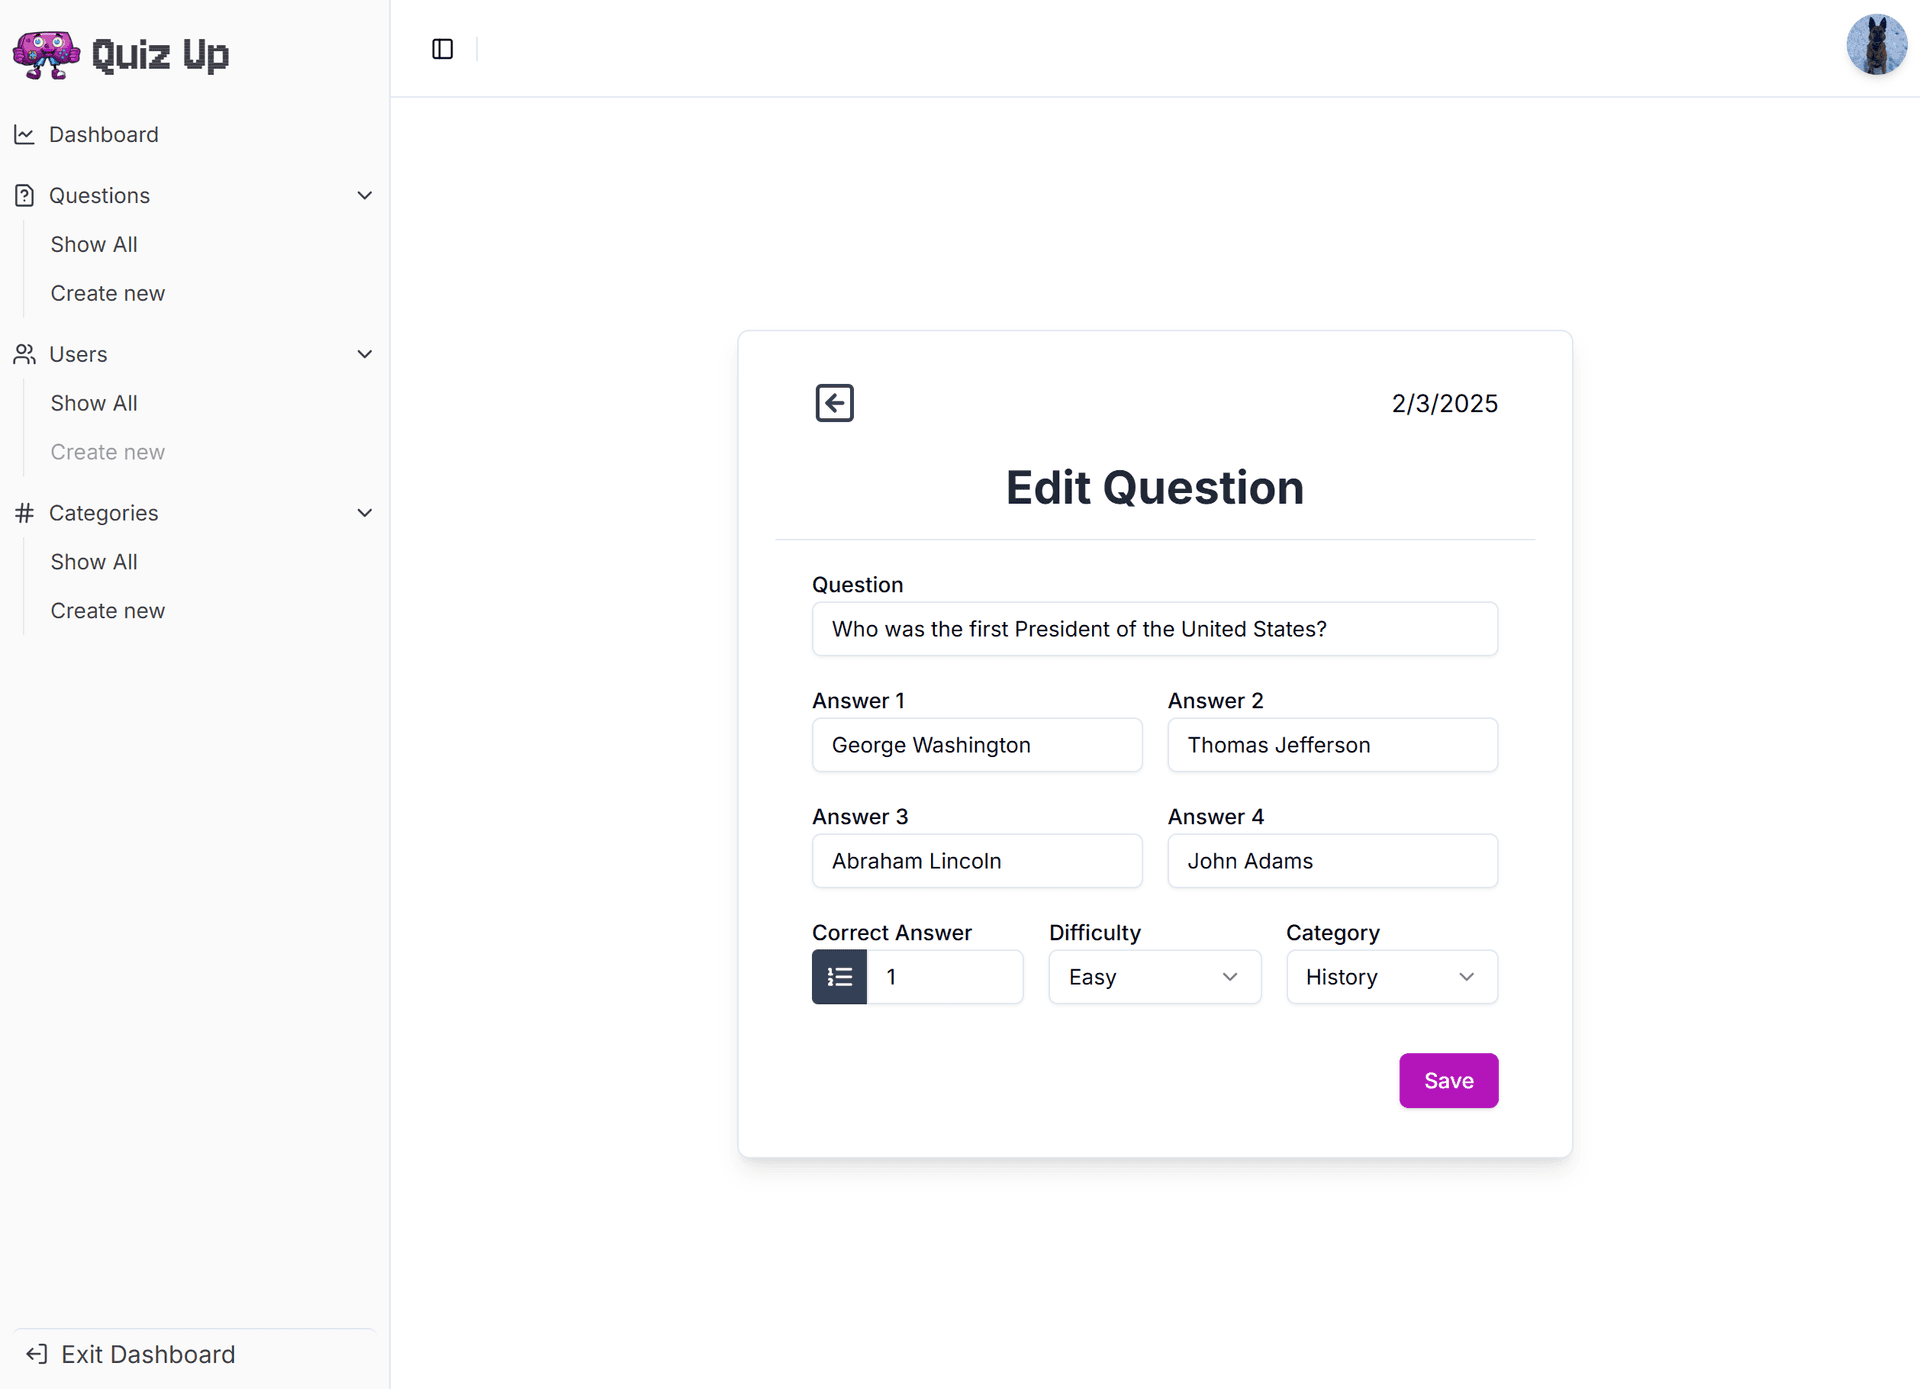The height and width of the screenshot is (1389, 1920).
Task: Click the Quiz Up mascot logo
Action: point(46,54)
